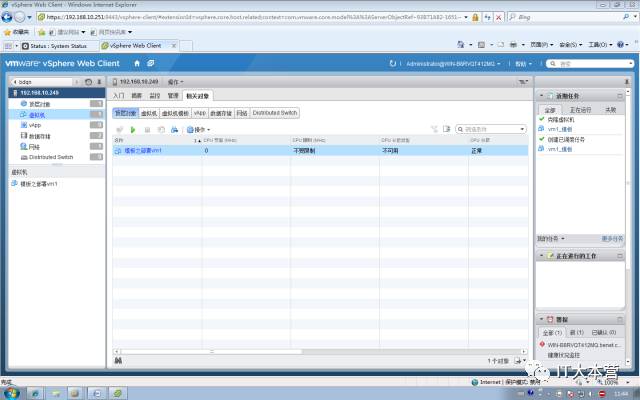Select Distributed Switch item in navigator

(x=57, y=157)
